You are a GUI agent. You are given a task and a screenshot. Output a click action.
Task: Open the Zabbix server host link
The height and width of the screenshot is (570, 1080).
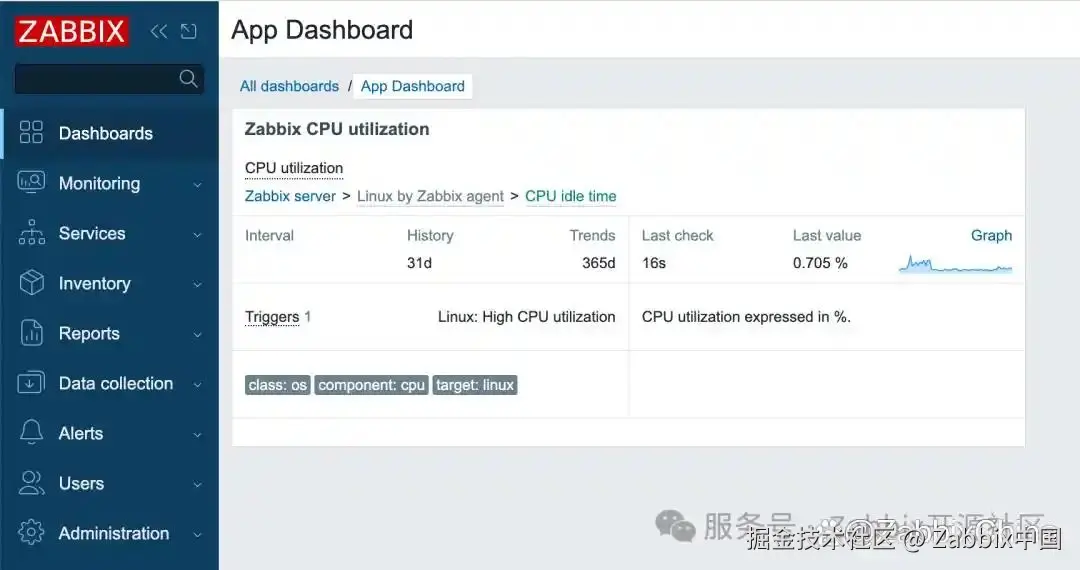(290, 196)
